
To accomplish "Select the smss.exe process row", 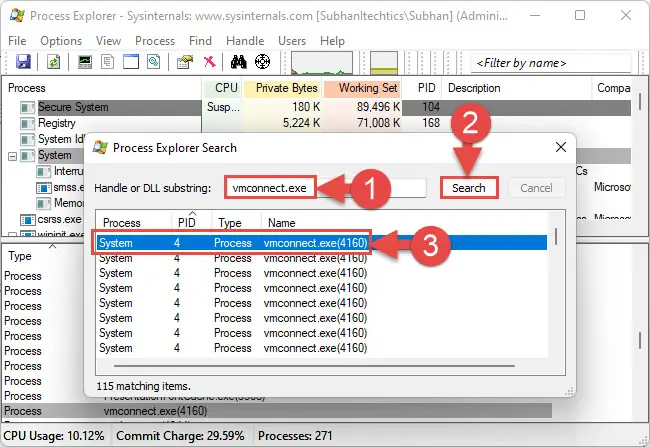I will tap(68, 187).
